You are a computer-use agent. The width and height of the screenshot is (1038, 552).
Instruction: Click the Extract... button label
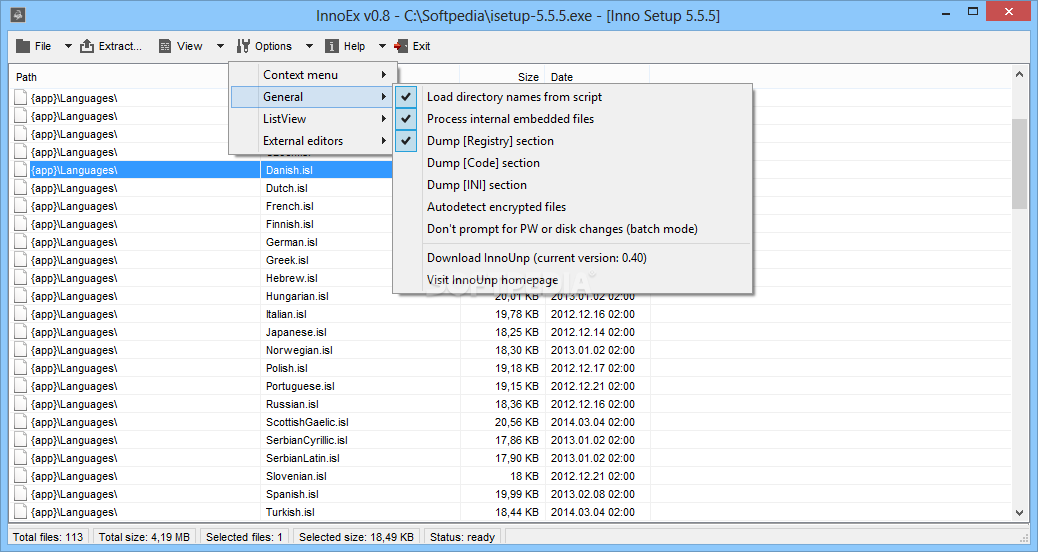pos(120,46)
